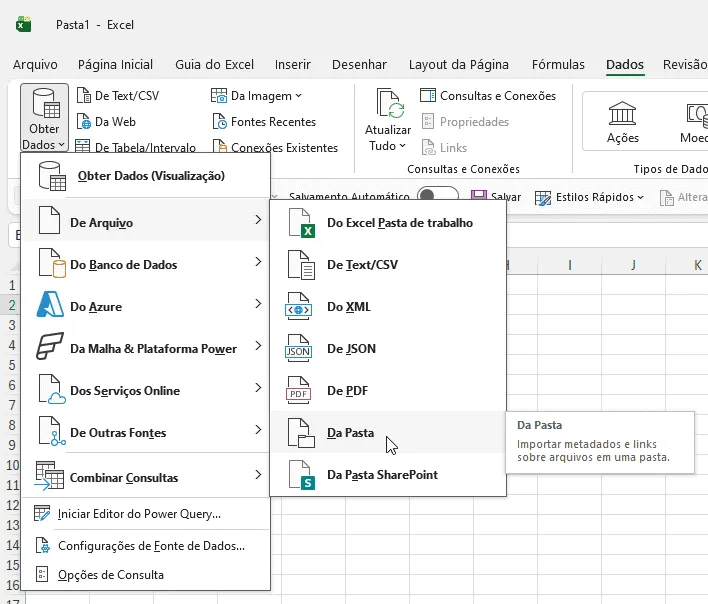Open the Obter Dados dropdown
The height and width of the screenshot is (604, 708).
tap(44, 118)
